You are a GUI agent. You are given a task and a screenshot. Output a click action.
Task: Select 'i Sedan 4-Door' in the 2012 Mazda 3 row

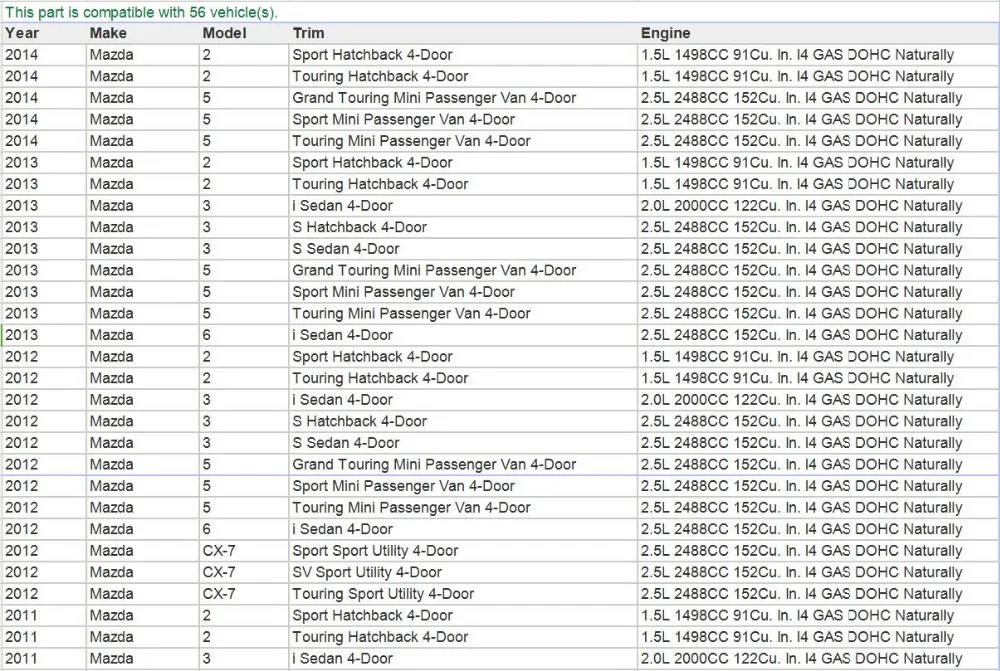point(342,401)
